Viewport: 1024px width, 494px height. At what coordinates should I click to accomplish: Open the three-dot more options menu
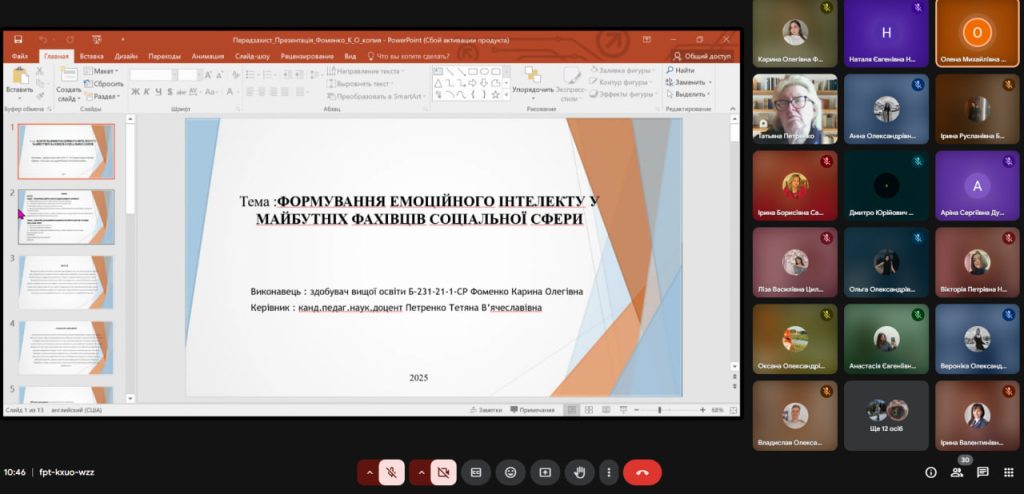pyautogui.click(x=608, y=472)
